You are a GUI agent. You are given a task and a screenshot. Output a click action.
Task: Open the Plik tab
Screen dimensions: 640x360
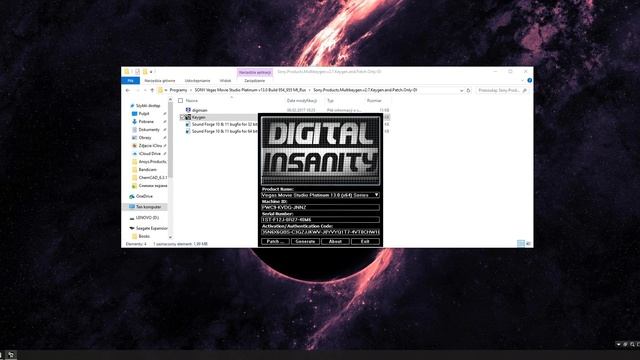click(x=131, y=81)
